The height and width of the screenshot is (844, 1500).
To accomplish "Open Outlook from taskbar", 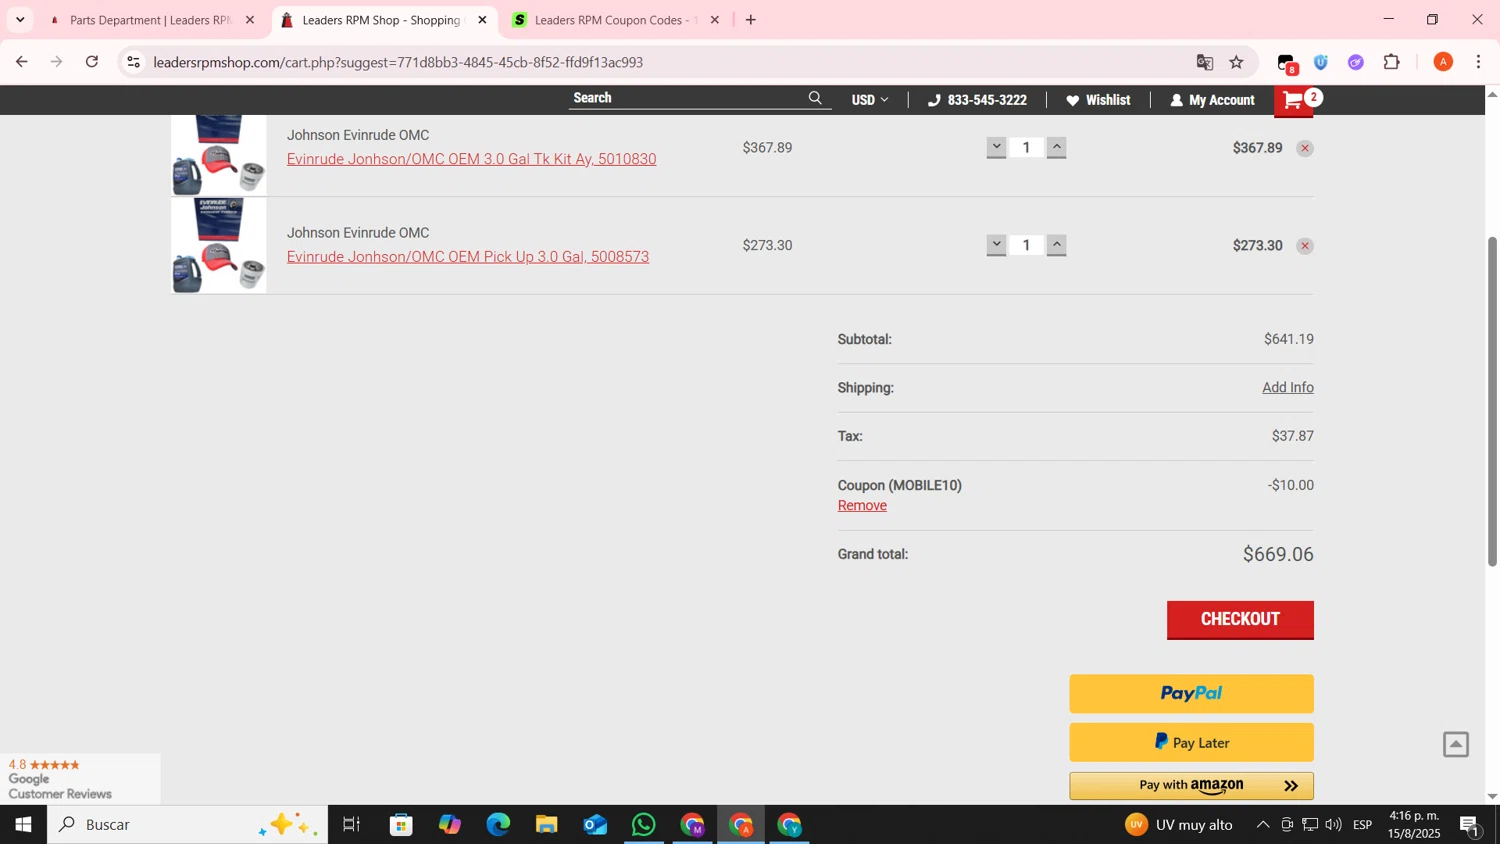I will pyautogui.click(x=595, y=825).
